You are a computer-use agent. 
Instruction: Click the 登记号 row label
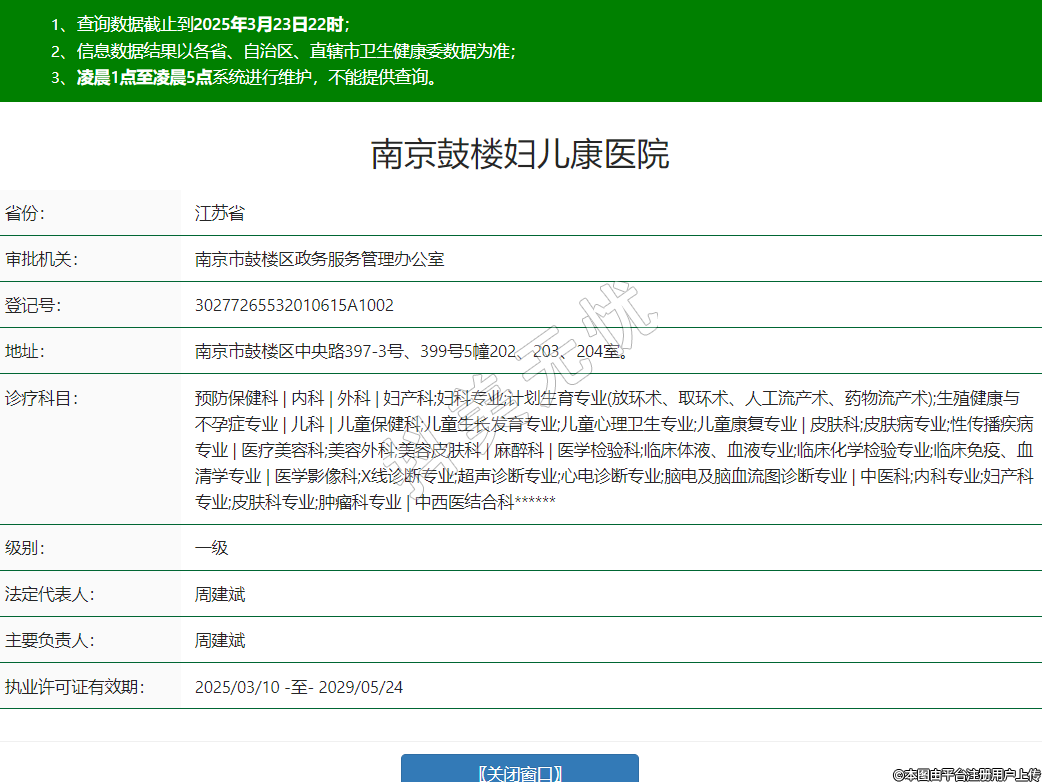pos(33,305)
